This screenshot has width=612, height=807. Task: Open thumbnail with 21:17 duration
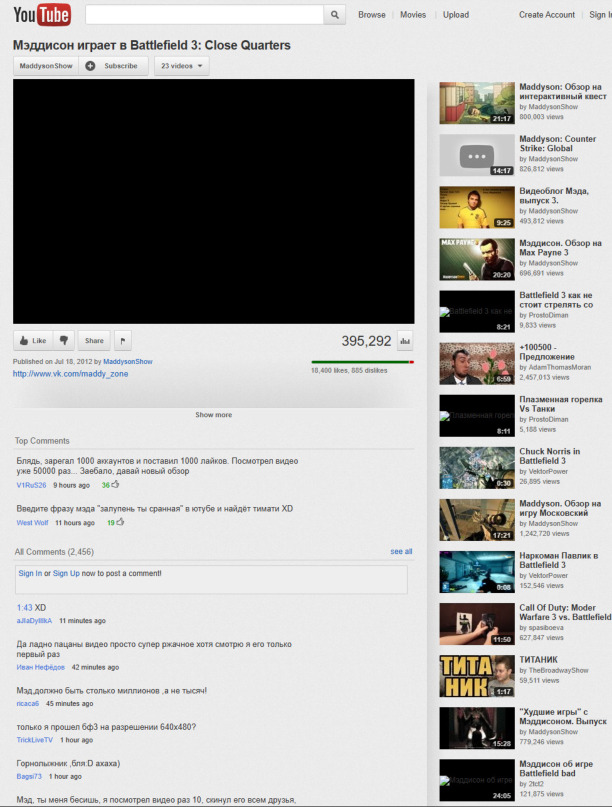[x=477, y=103]
